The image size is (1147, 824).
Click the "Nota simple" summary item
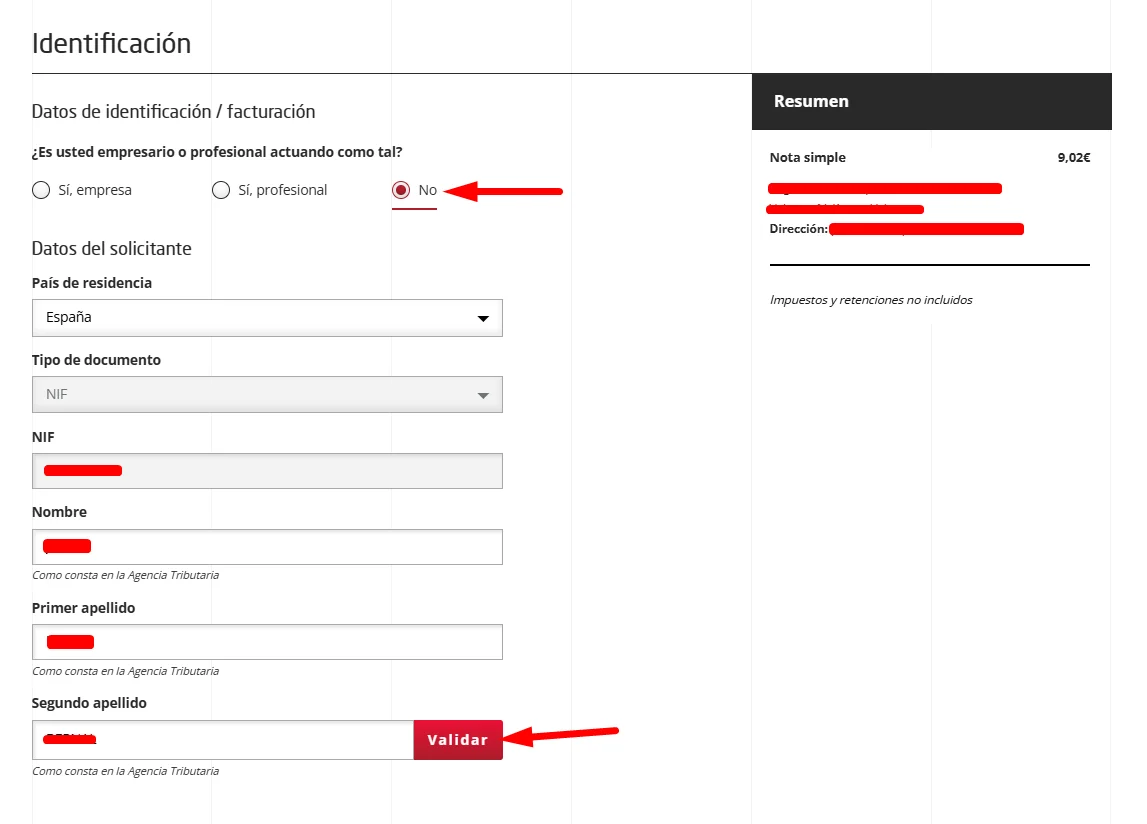(807, 158)
